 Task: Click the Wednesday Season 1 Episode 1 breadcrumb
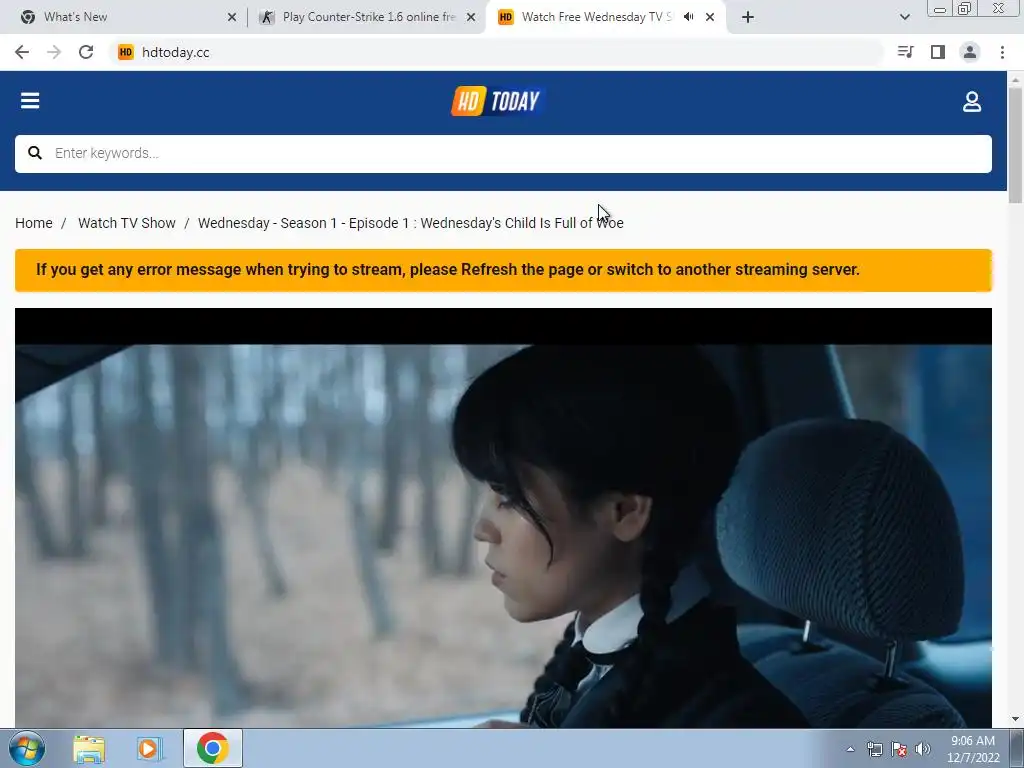(411, 223)
